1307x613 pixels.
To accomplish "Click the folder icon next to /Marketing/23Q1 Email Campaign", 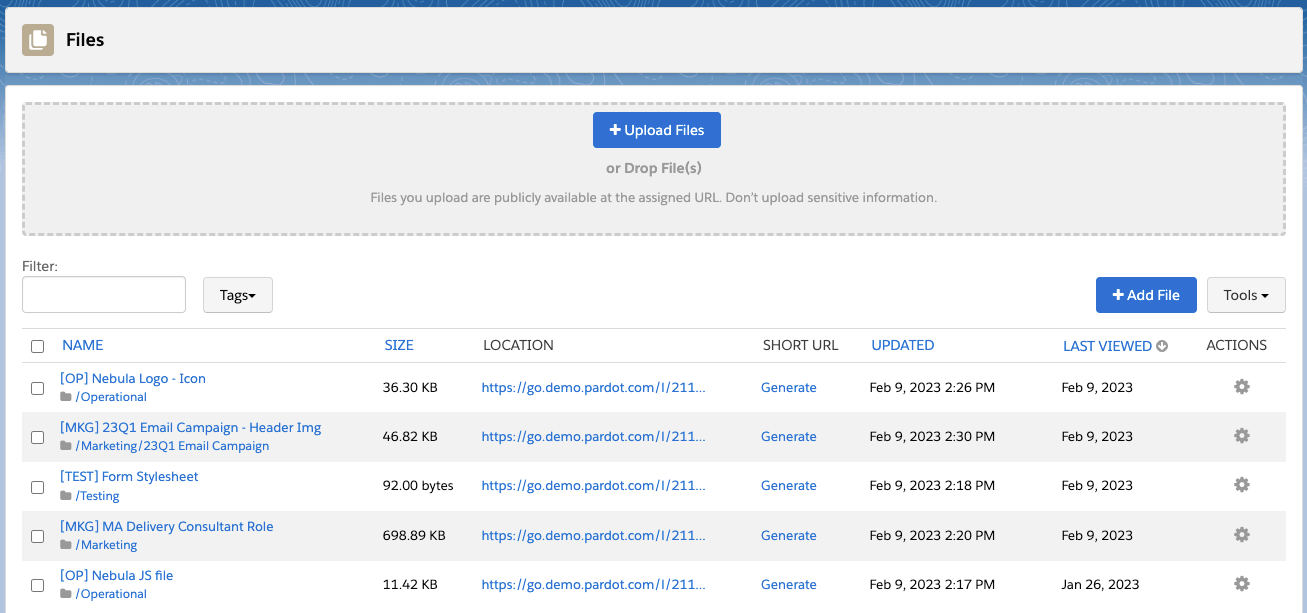I will point(66,446).
